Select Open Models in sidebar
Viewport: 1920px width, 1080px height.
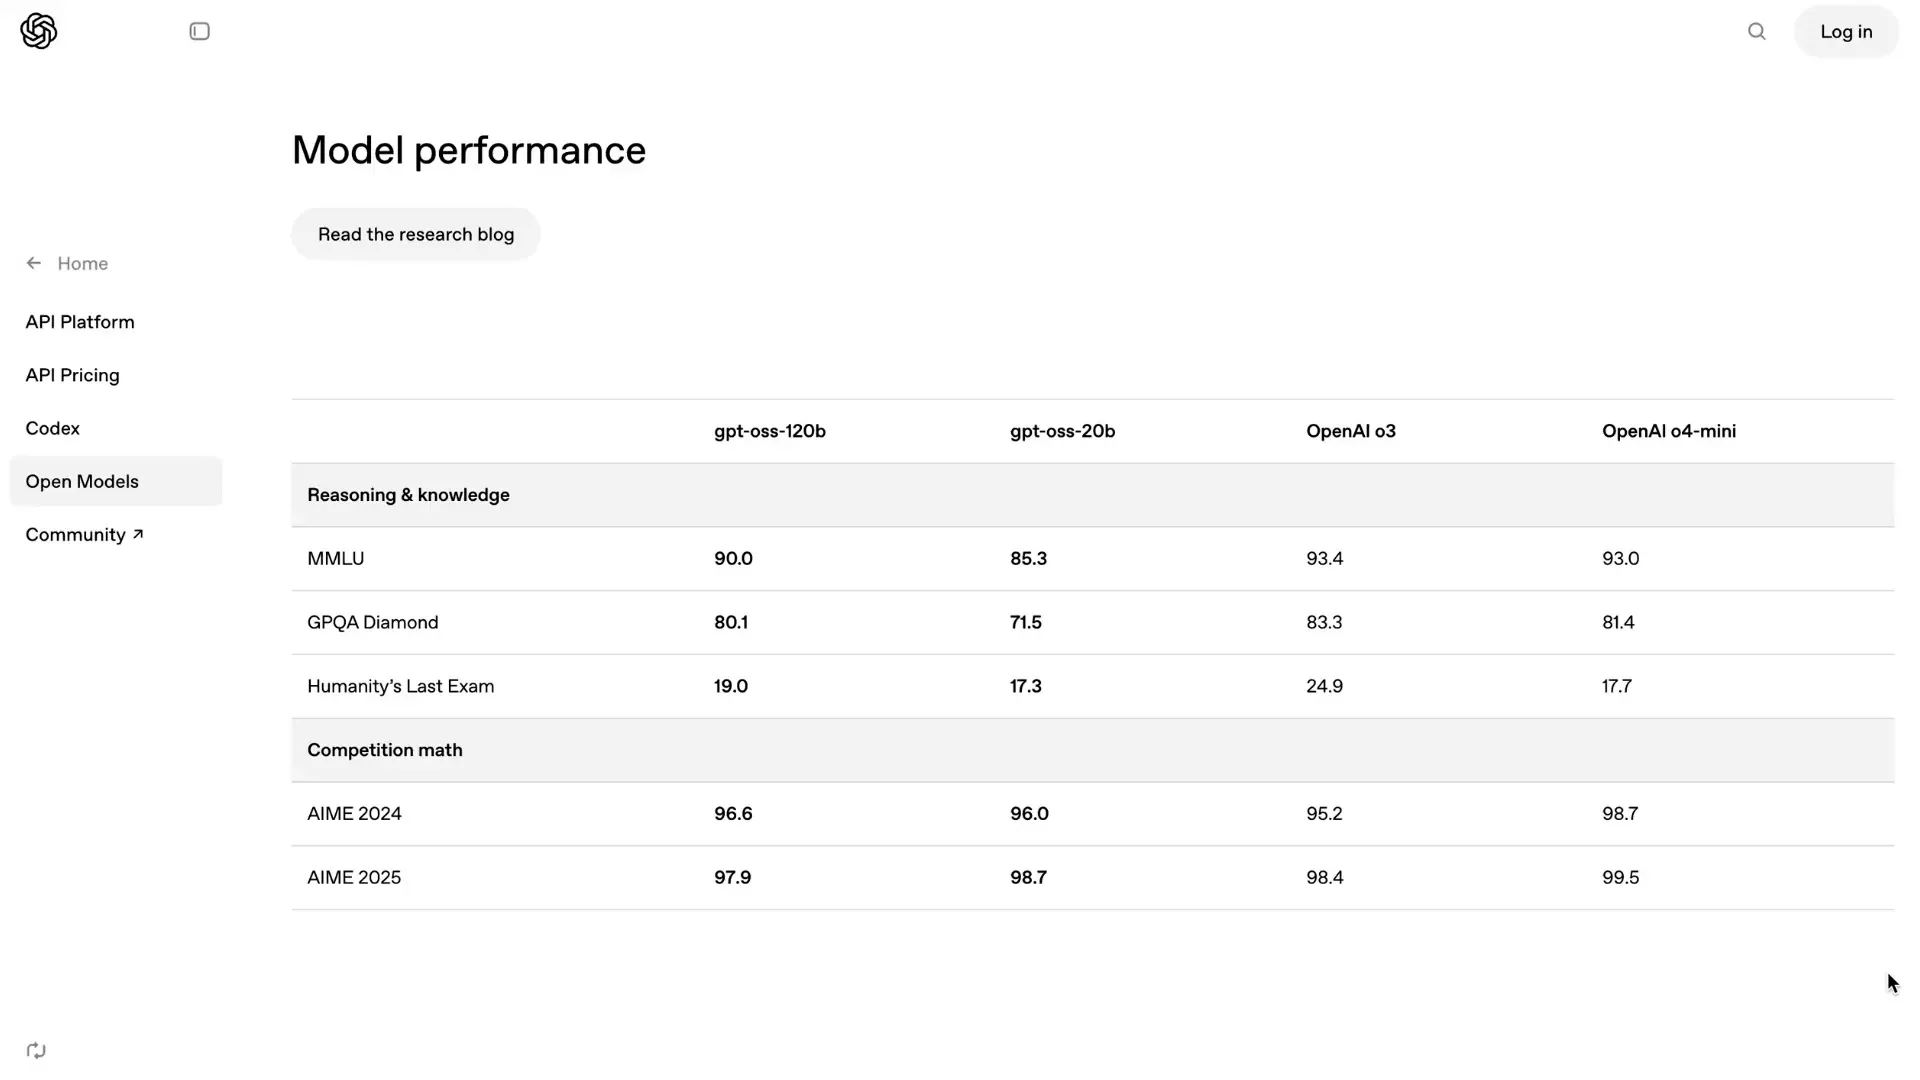click(x=116, y=481)
